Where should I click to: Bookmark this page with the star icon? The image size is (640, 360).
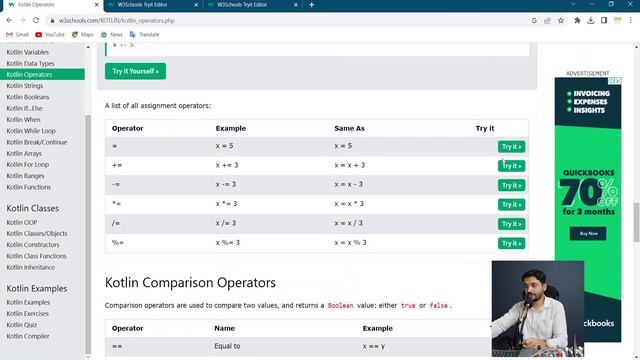point(561,20)
